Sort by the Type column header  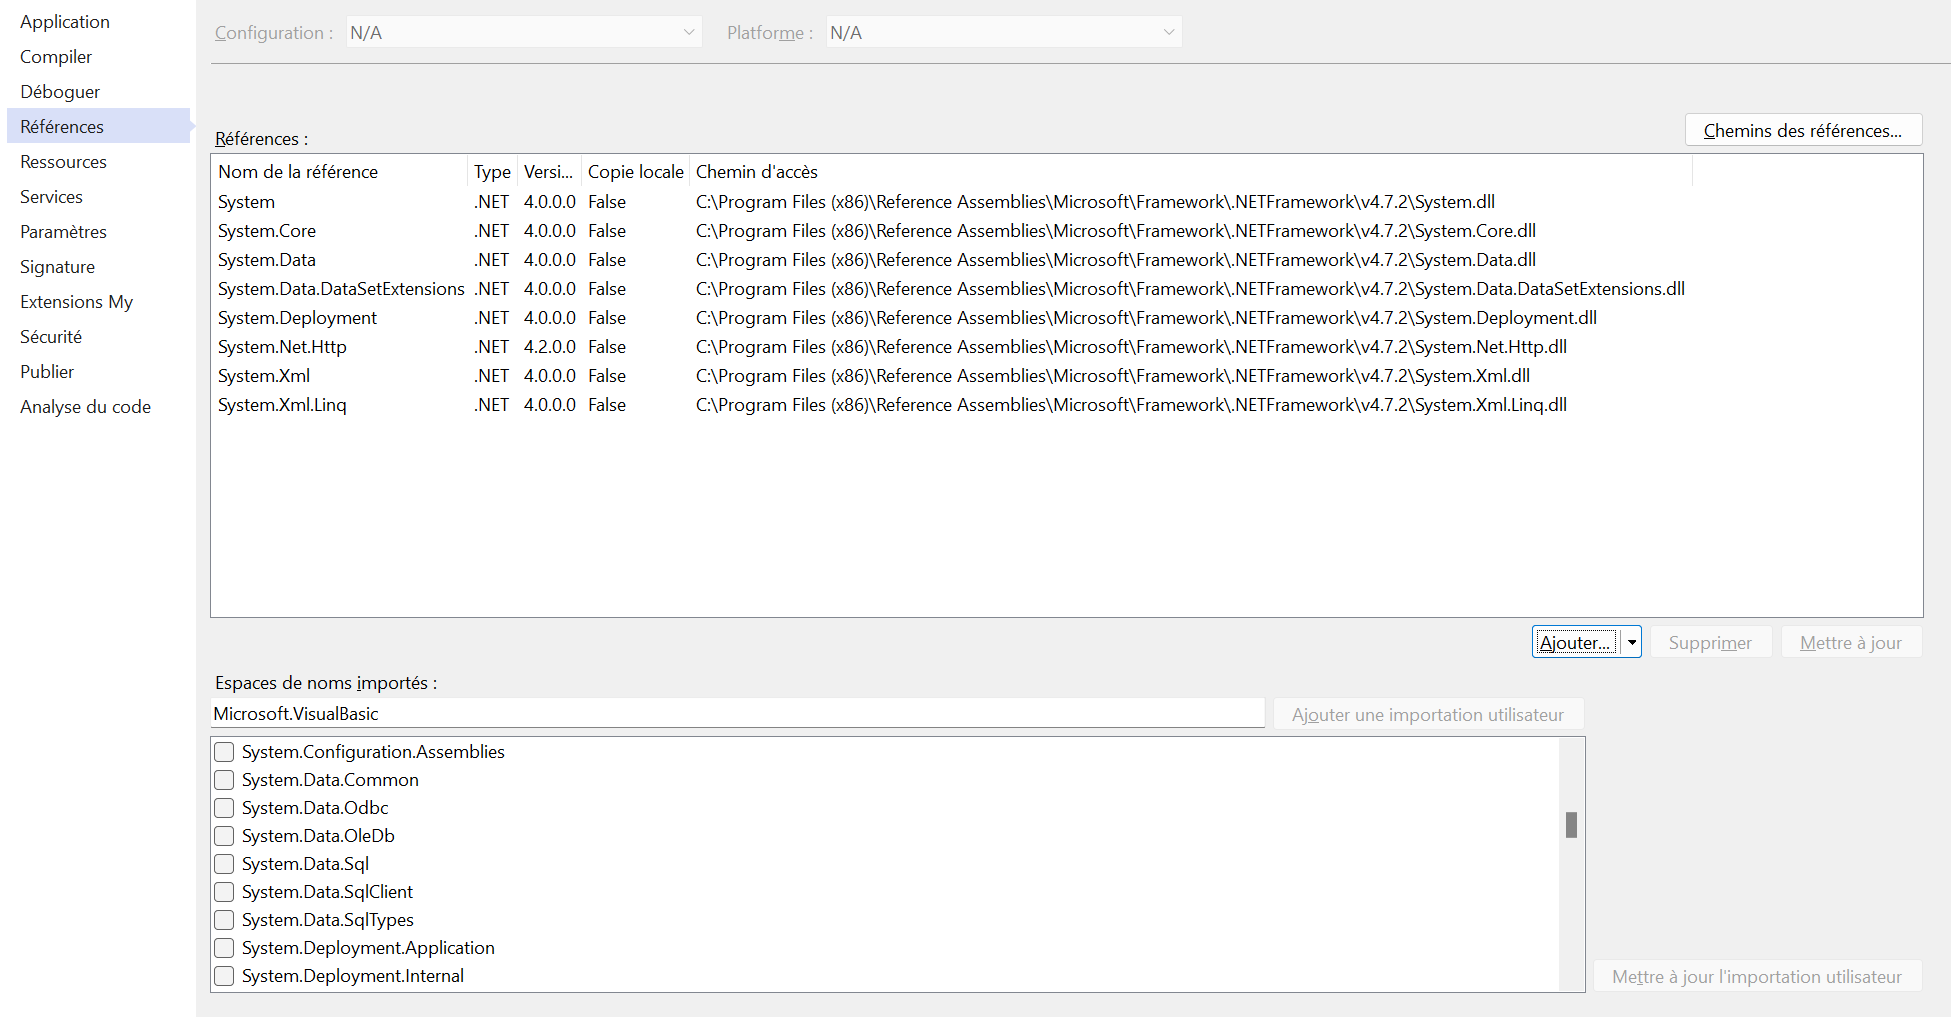pyautogui.click(x=492, y=171)
